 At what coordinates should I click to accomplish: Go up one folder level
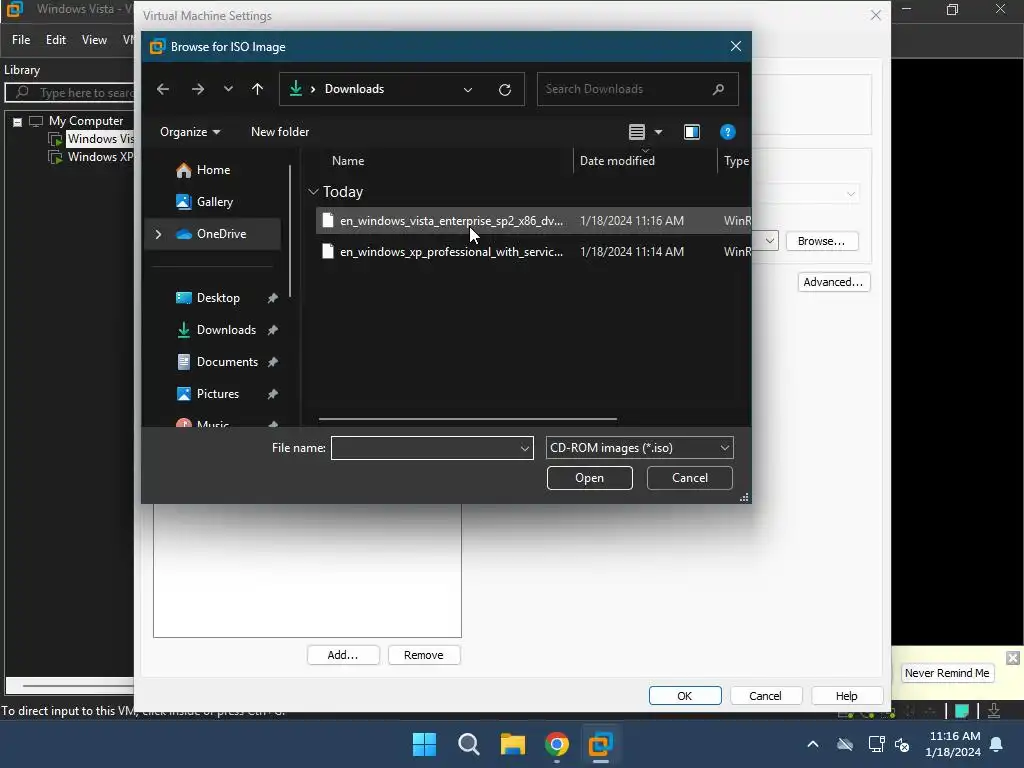pyautogui.click(x=257, y=89)
